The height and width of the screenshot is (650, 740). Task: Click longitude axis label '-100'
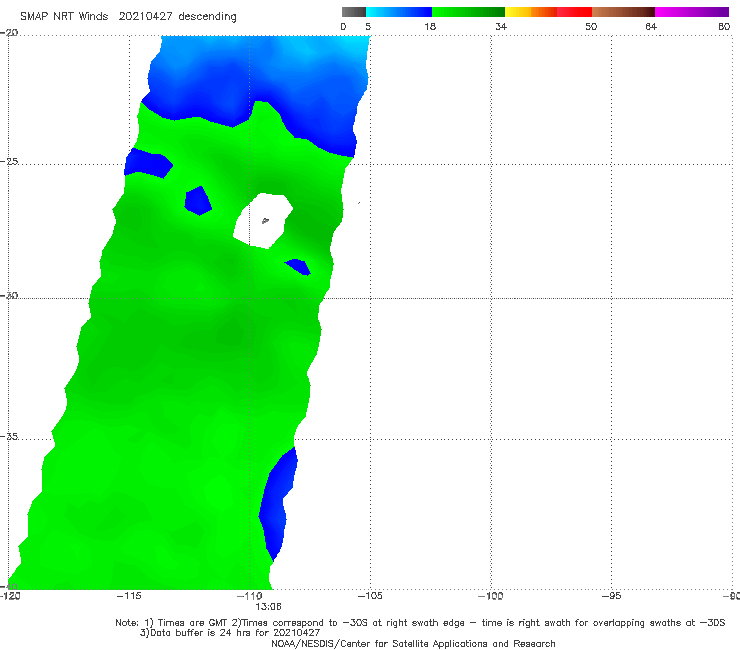(x=490, y=596)
